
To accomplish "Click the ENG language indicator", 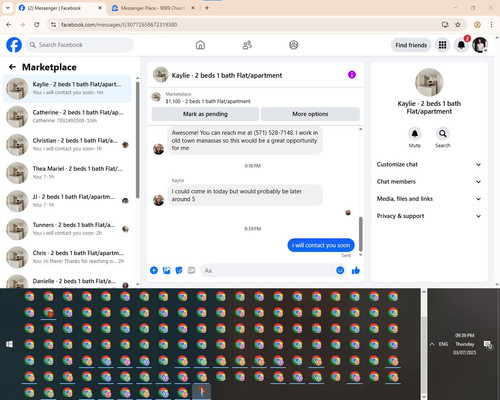I will point(443,344).
